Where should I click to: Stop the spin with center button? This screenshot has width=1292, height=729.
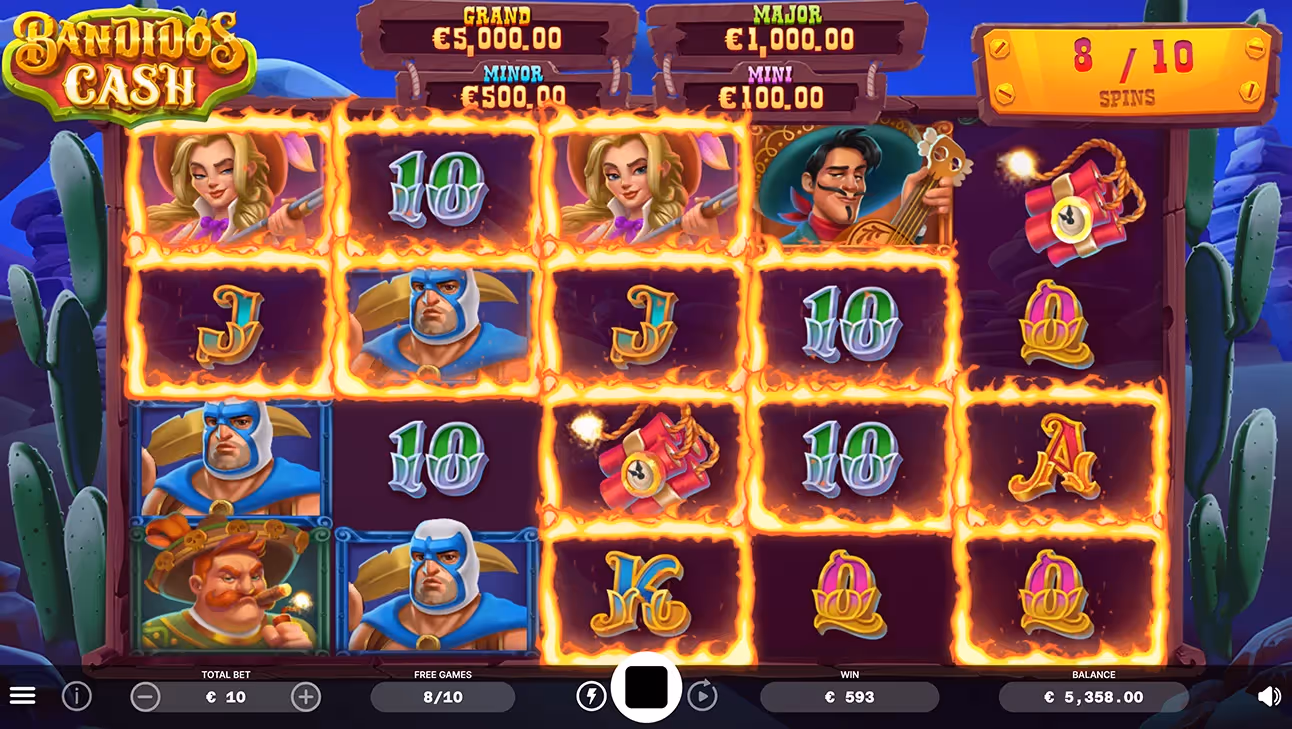click(x=646, y=687)
